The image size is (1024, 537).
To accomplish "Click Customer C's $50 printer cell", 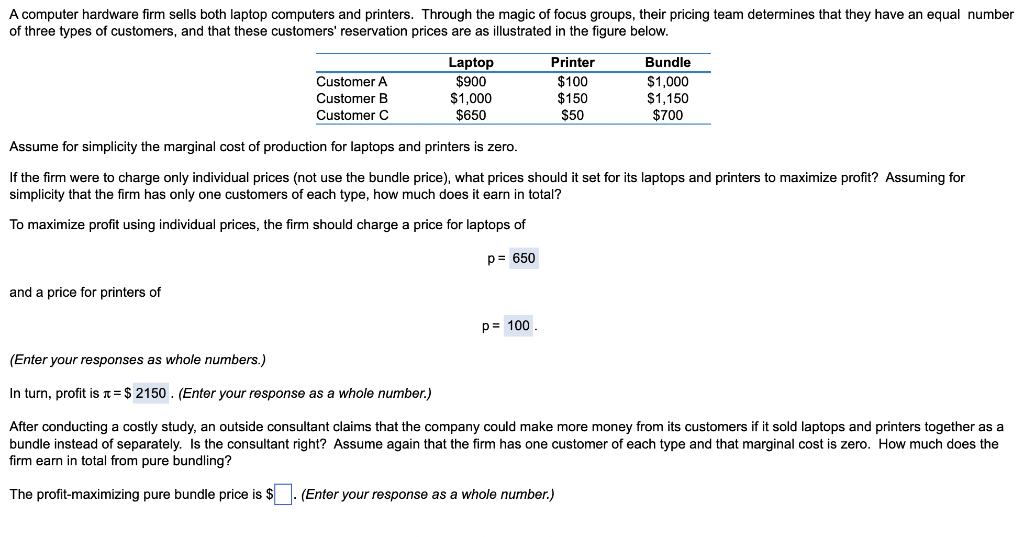I will tap(572, 115).
